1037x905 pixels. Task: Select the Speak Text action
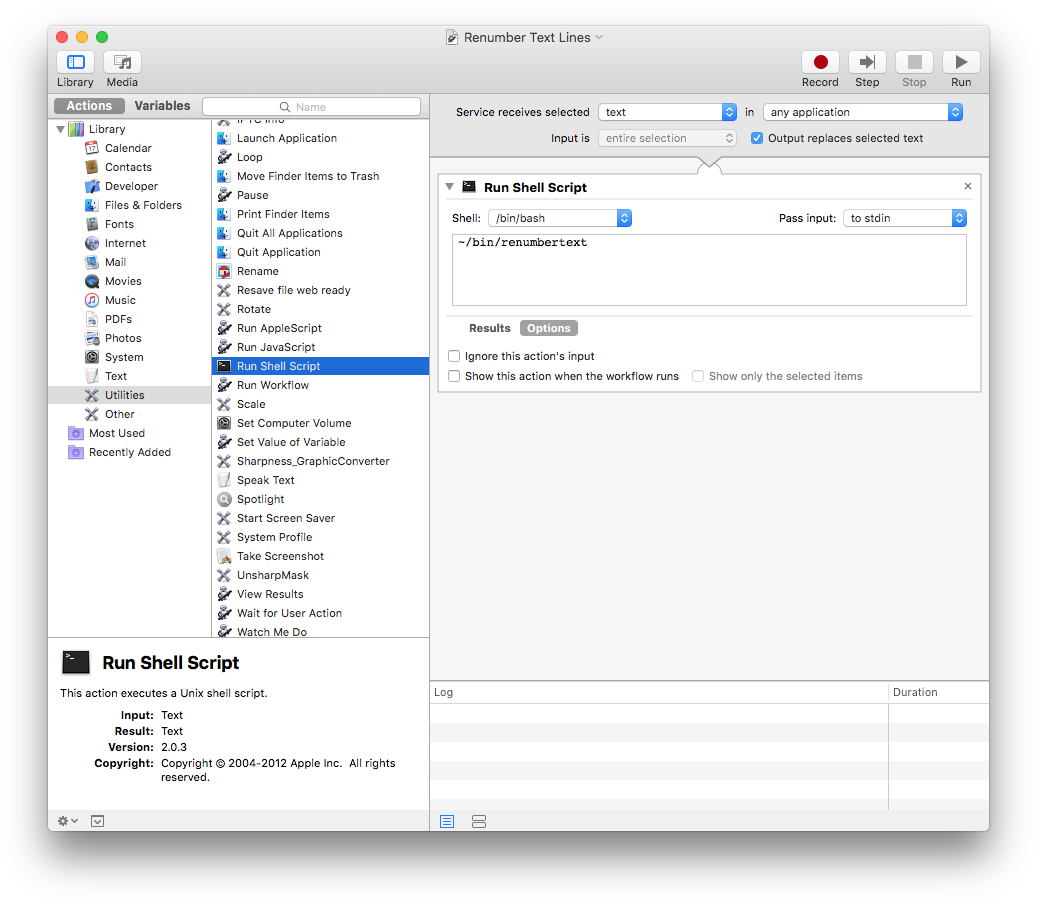click(265, 480)
